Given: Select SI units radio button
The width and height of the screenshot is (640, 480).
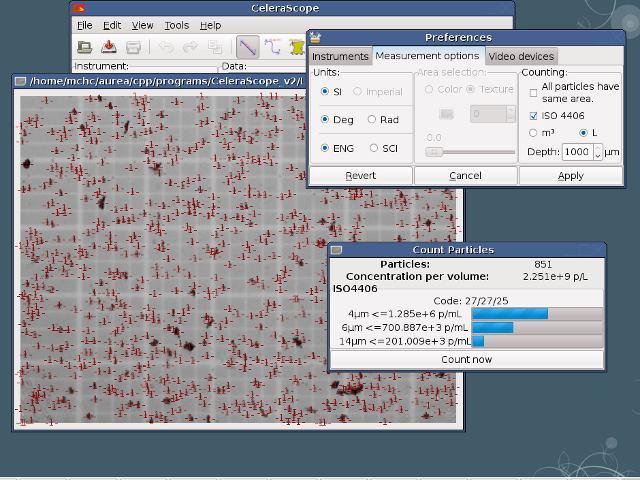Looking at the screenshot, I should pos(325,91).
